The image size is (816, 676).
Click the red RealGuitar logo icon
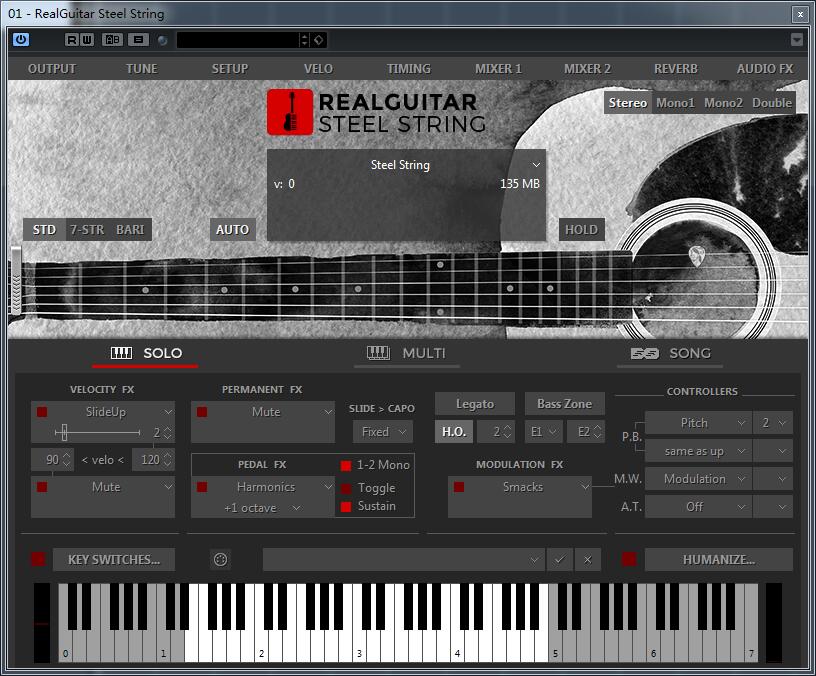[290, 112]
